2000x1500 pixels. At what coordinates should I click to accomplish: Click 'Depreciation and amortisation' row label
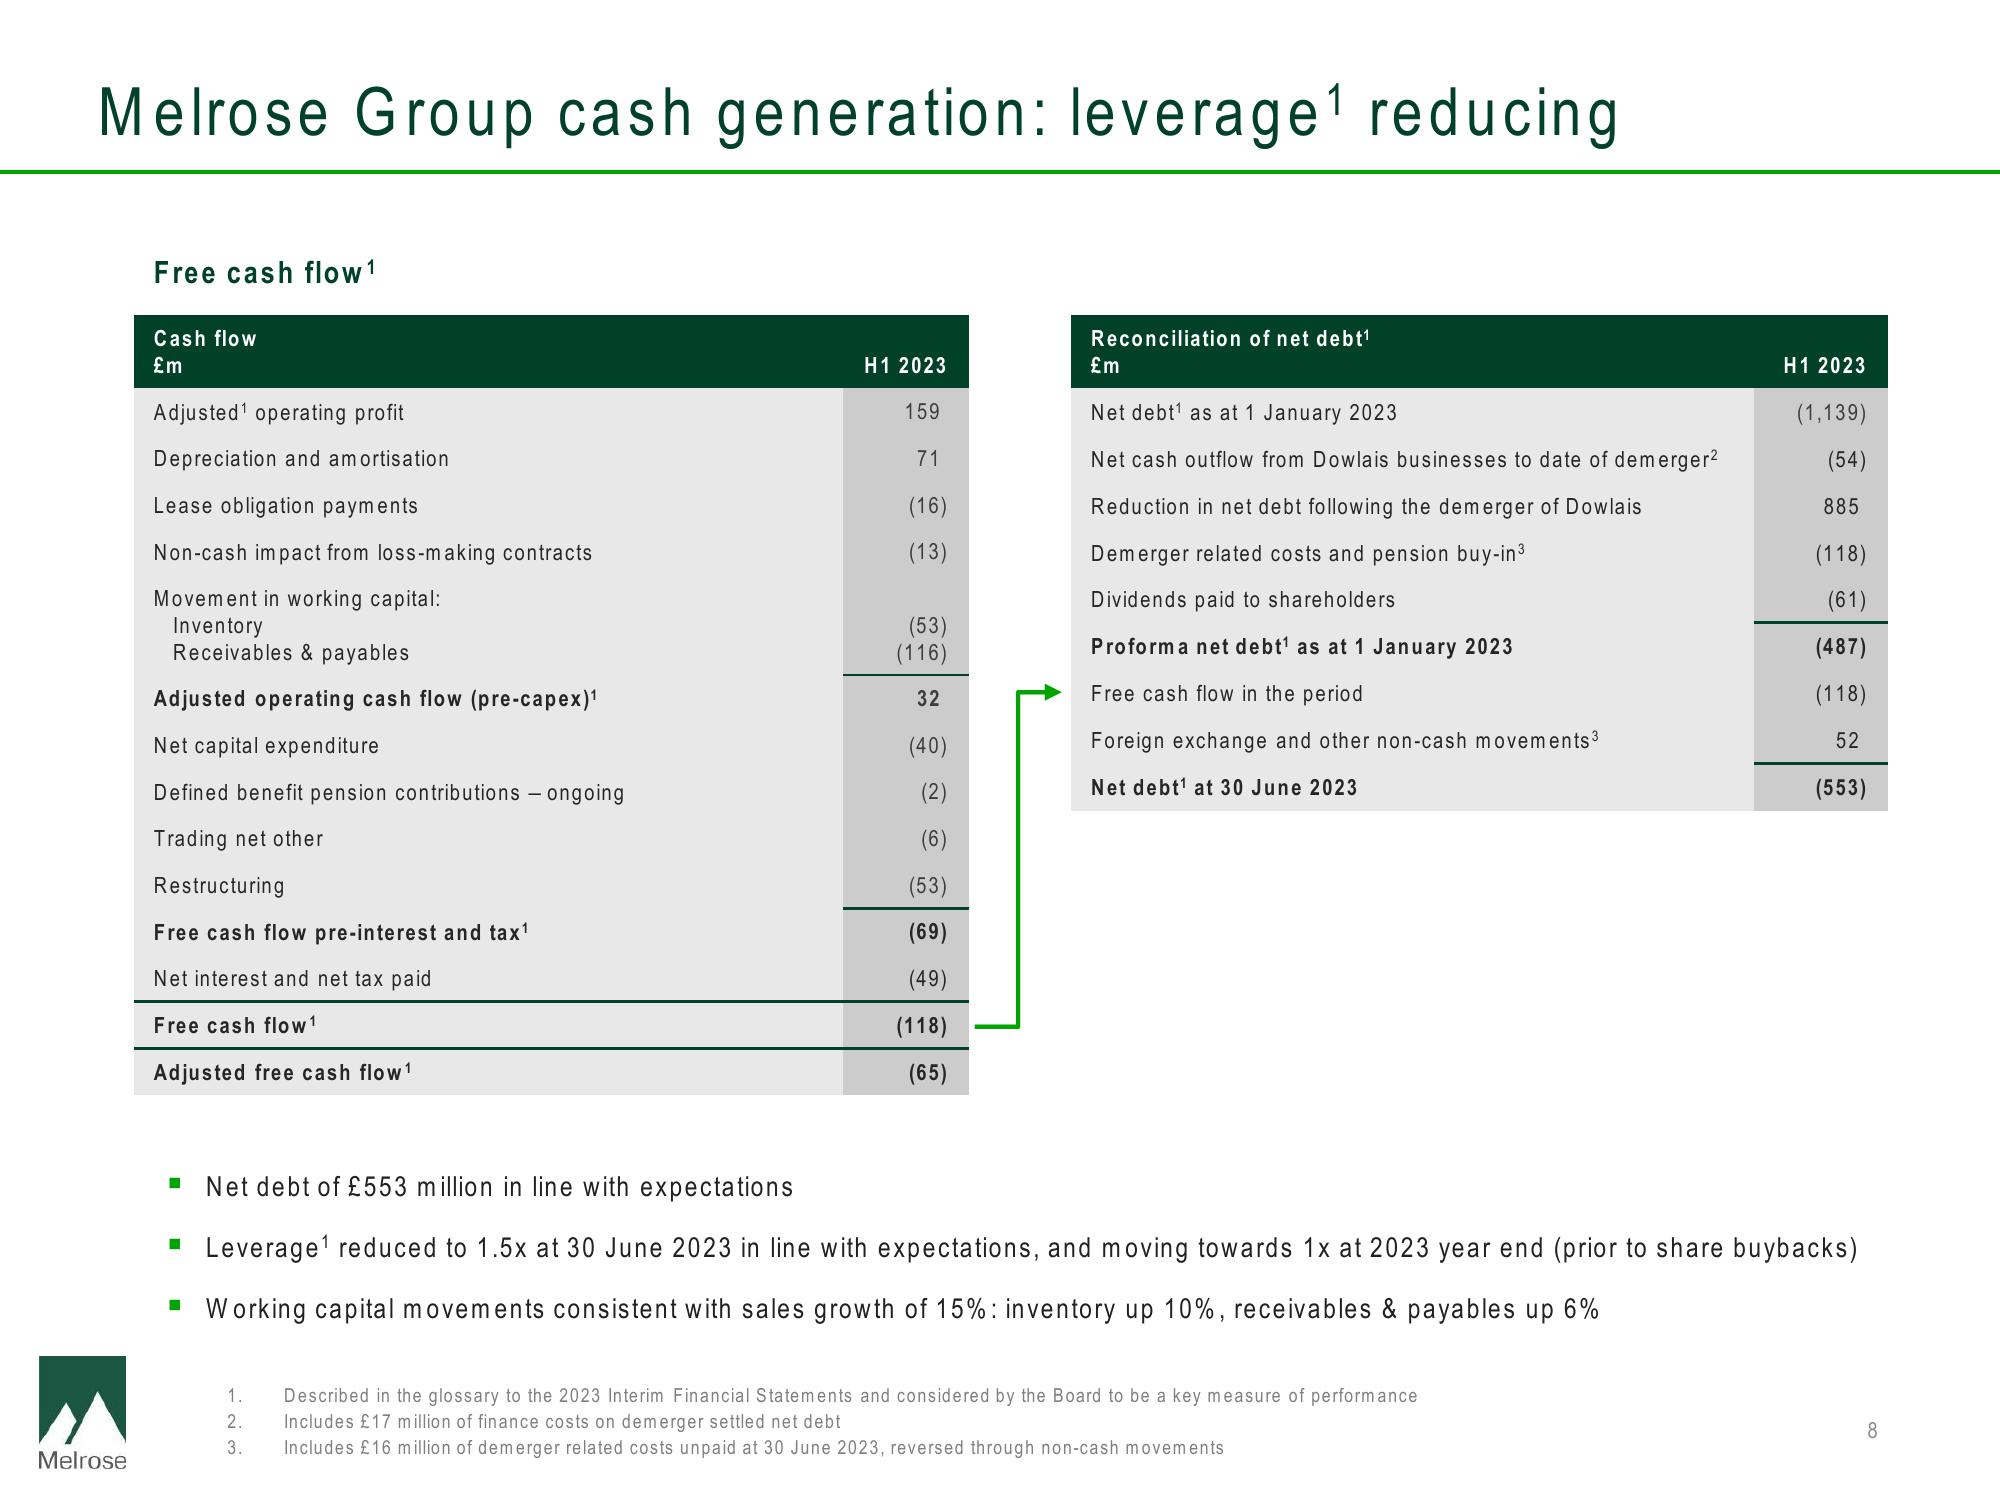(301, 458)
